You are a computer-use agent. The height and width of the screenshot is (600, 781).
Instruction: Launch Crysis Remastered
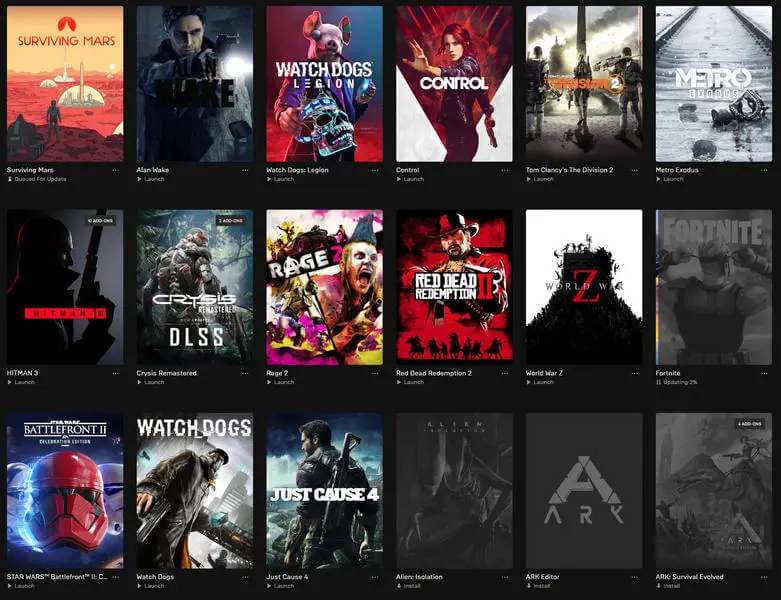(150, 382)
